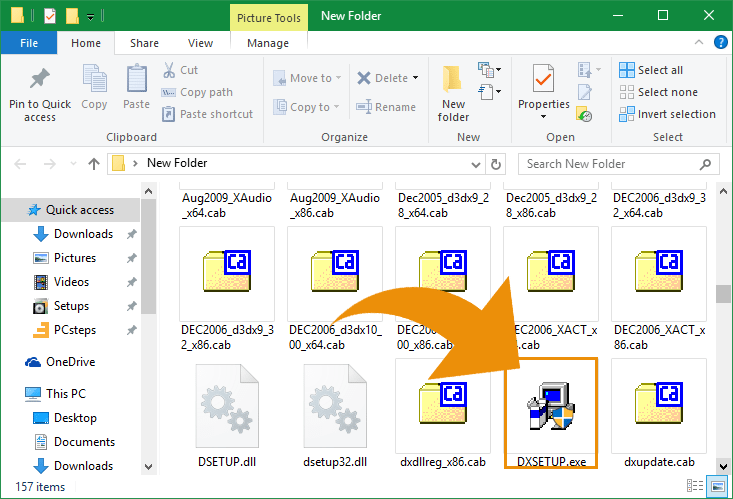Switch to Details view in the status bar
Viewport: 733px width, 499px height.
[x=695, y=486]
